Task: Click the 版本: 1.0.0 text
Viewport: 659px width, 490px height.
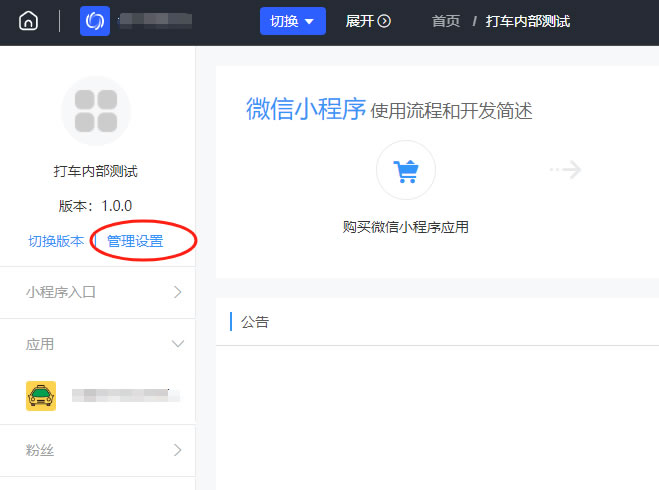Action: 95,206
